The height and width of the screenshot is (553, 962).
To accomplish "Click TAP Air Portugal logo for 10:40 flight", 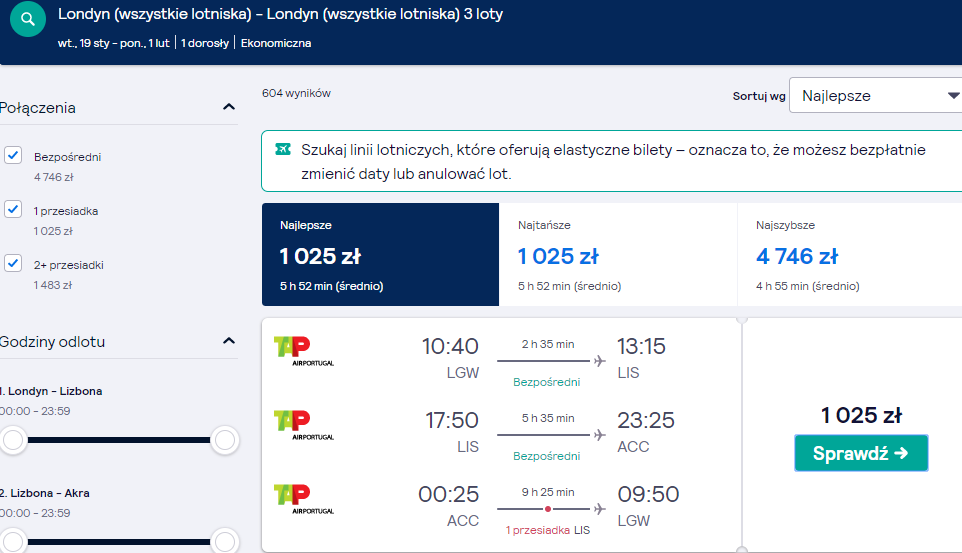I will coord(304,351).
